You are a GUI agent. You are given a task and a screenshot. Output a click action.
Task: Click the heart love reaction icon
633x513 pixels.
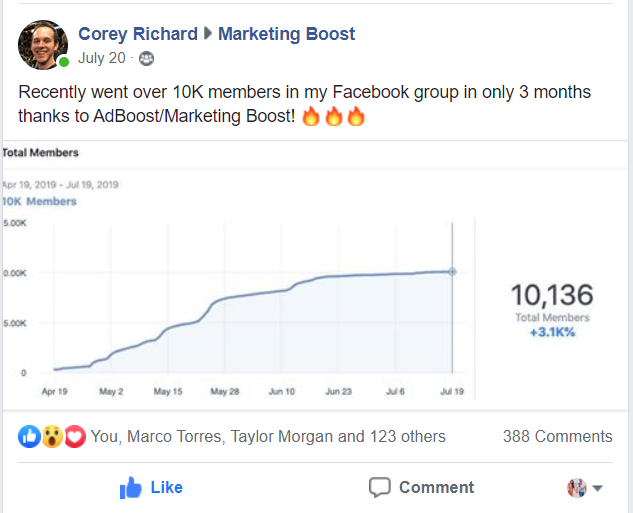click(75, 437)
